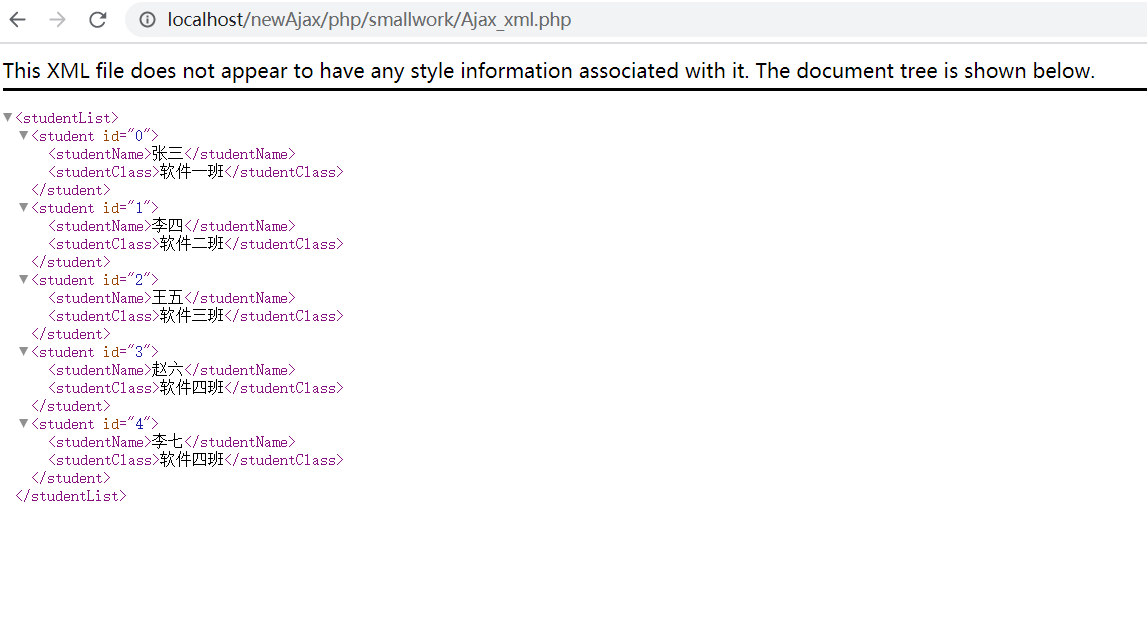This screenshot has width=1147, height=621.
Task: Click closing </student> tag after 软件三班
Action: coord(71,334)
